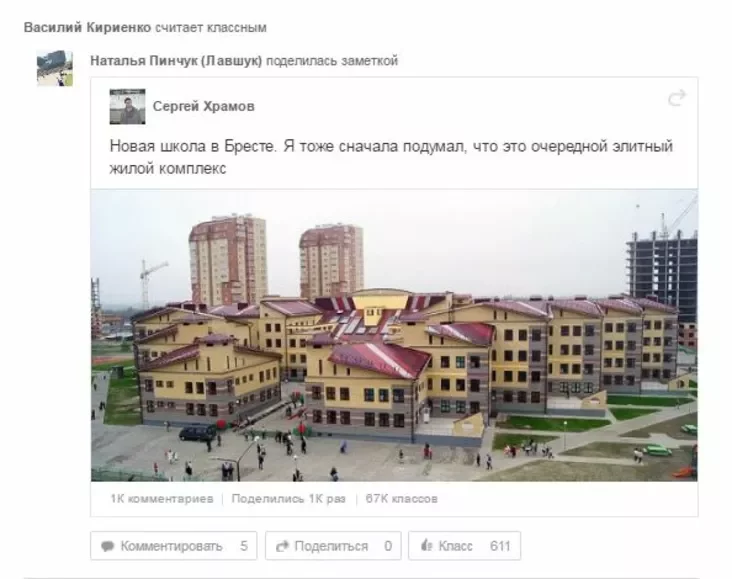Image resolution: width=732 pixels, height=579 pixels.
Task: Click the Комментировать button label
Action: click(171, 546)
